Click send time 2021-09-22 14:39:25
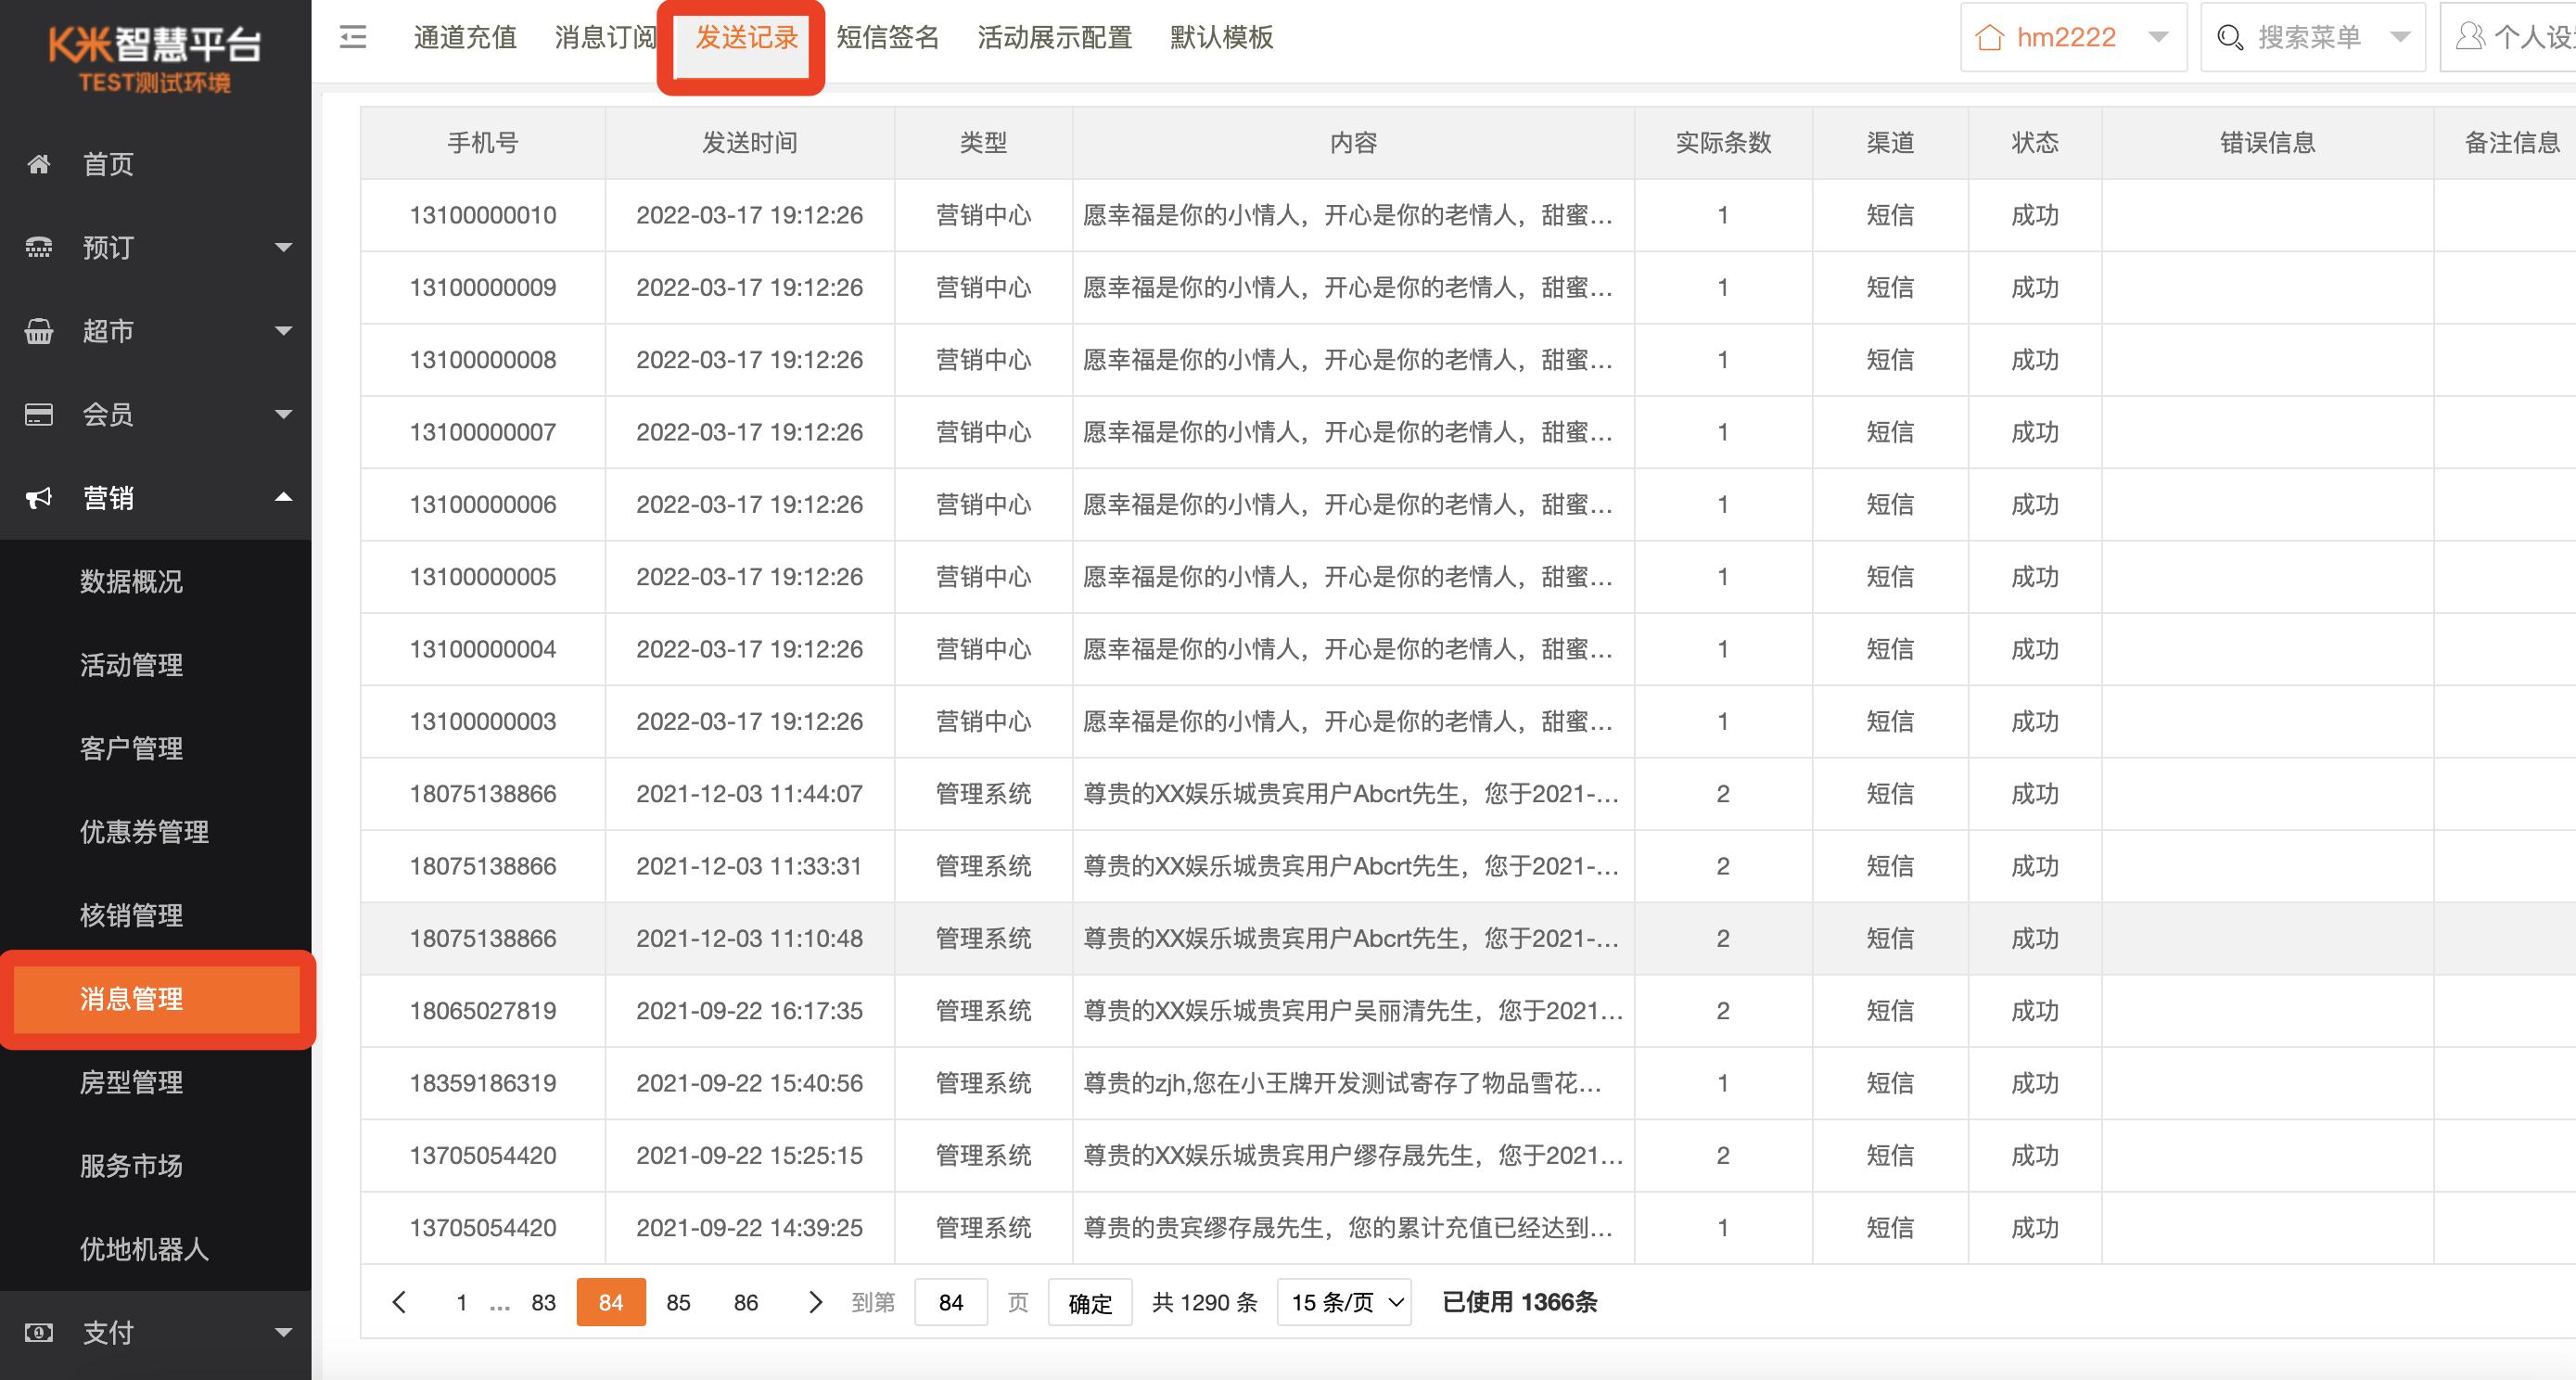The image size is (2576, 1380). click(750, 1228)
